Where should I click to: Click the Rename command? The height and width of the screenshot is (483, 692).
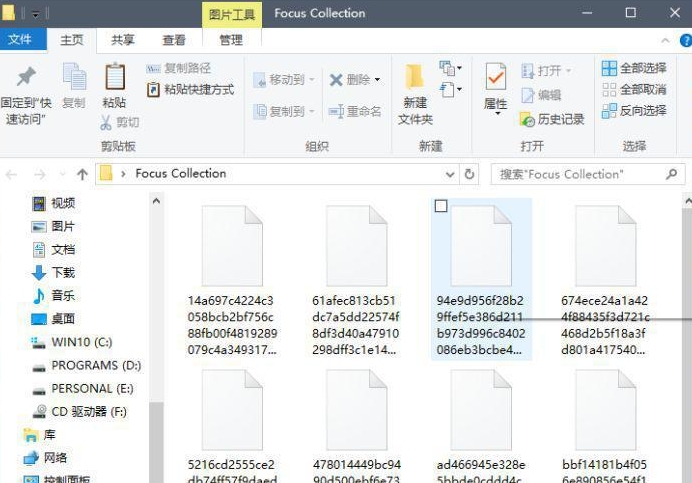pos(355,111)
